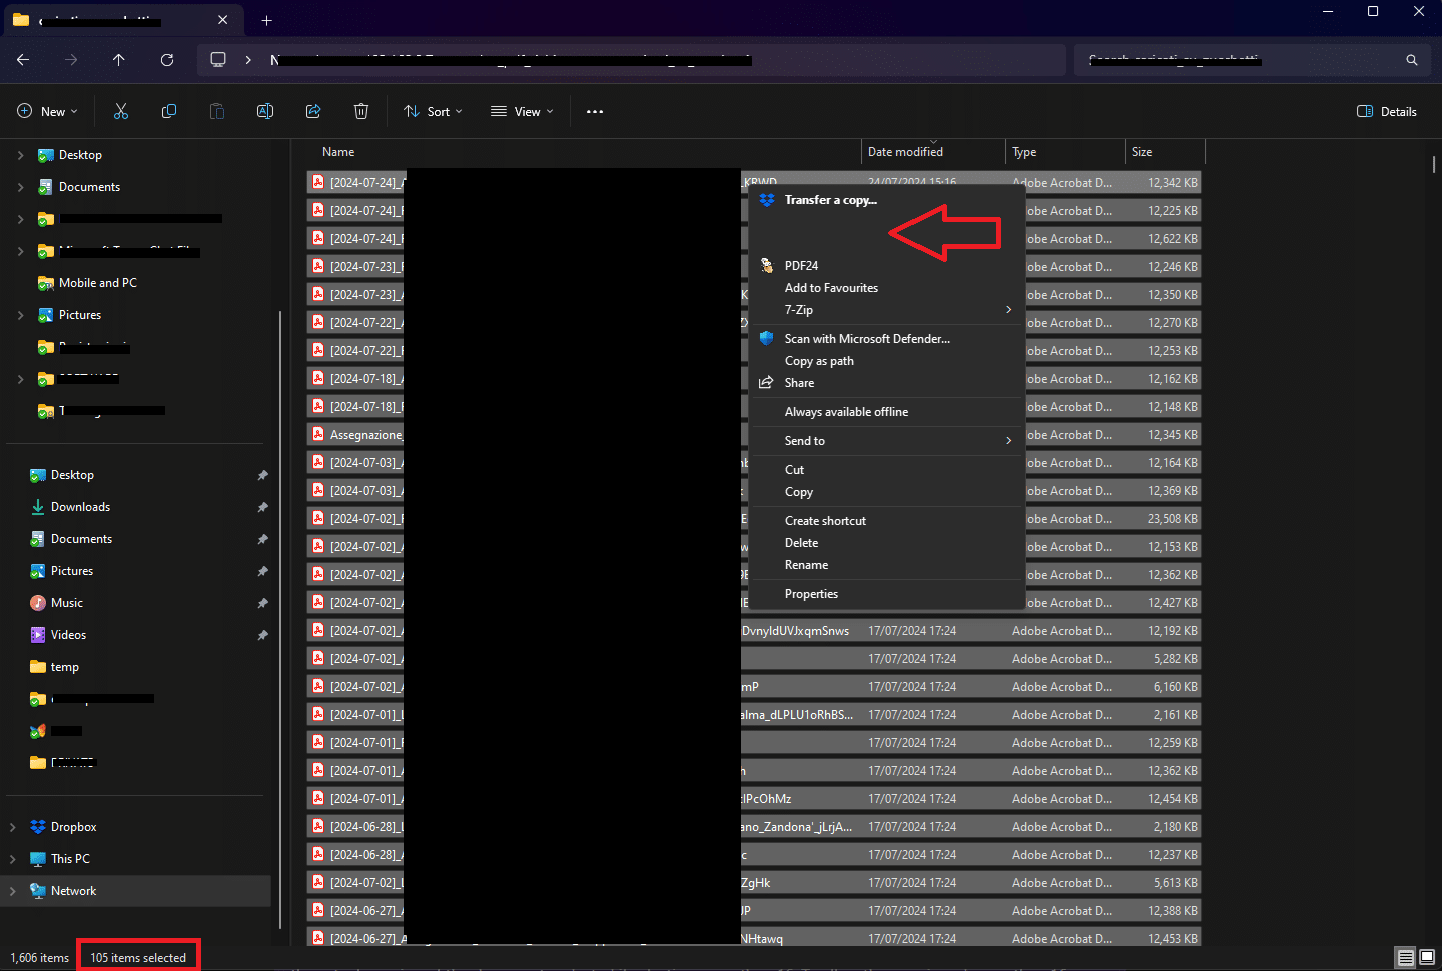Viewport: 1442px width, 971px height.
Task: Open the Sort dropdown
Action: tap(434, 111)
